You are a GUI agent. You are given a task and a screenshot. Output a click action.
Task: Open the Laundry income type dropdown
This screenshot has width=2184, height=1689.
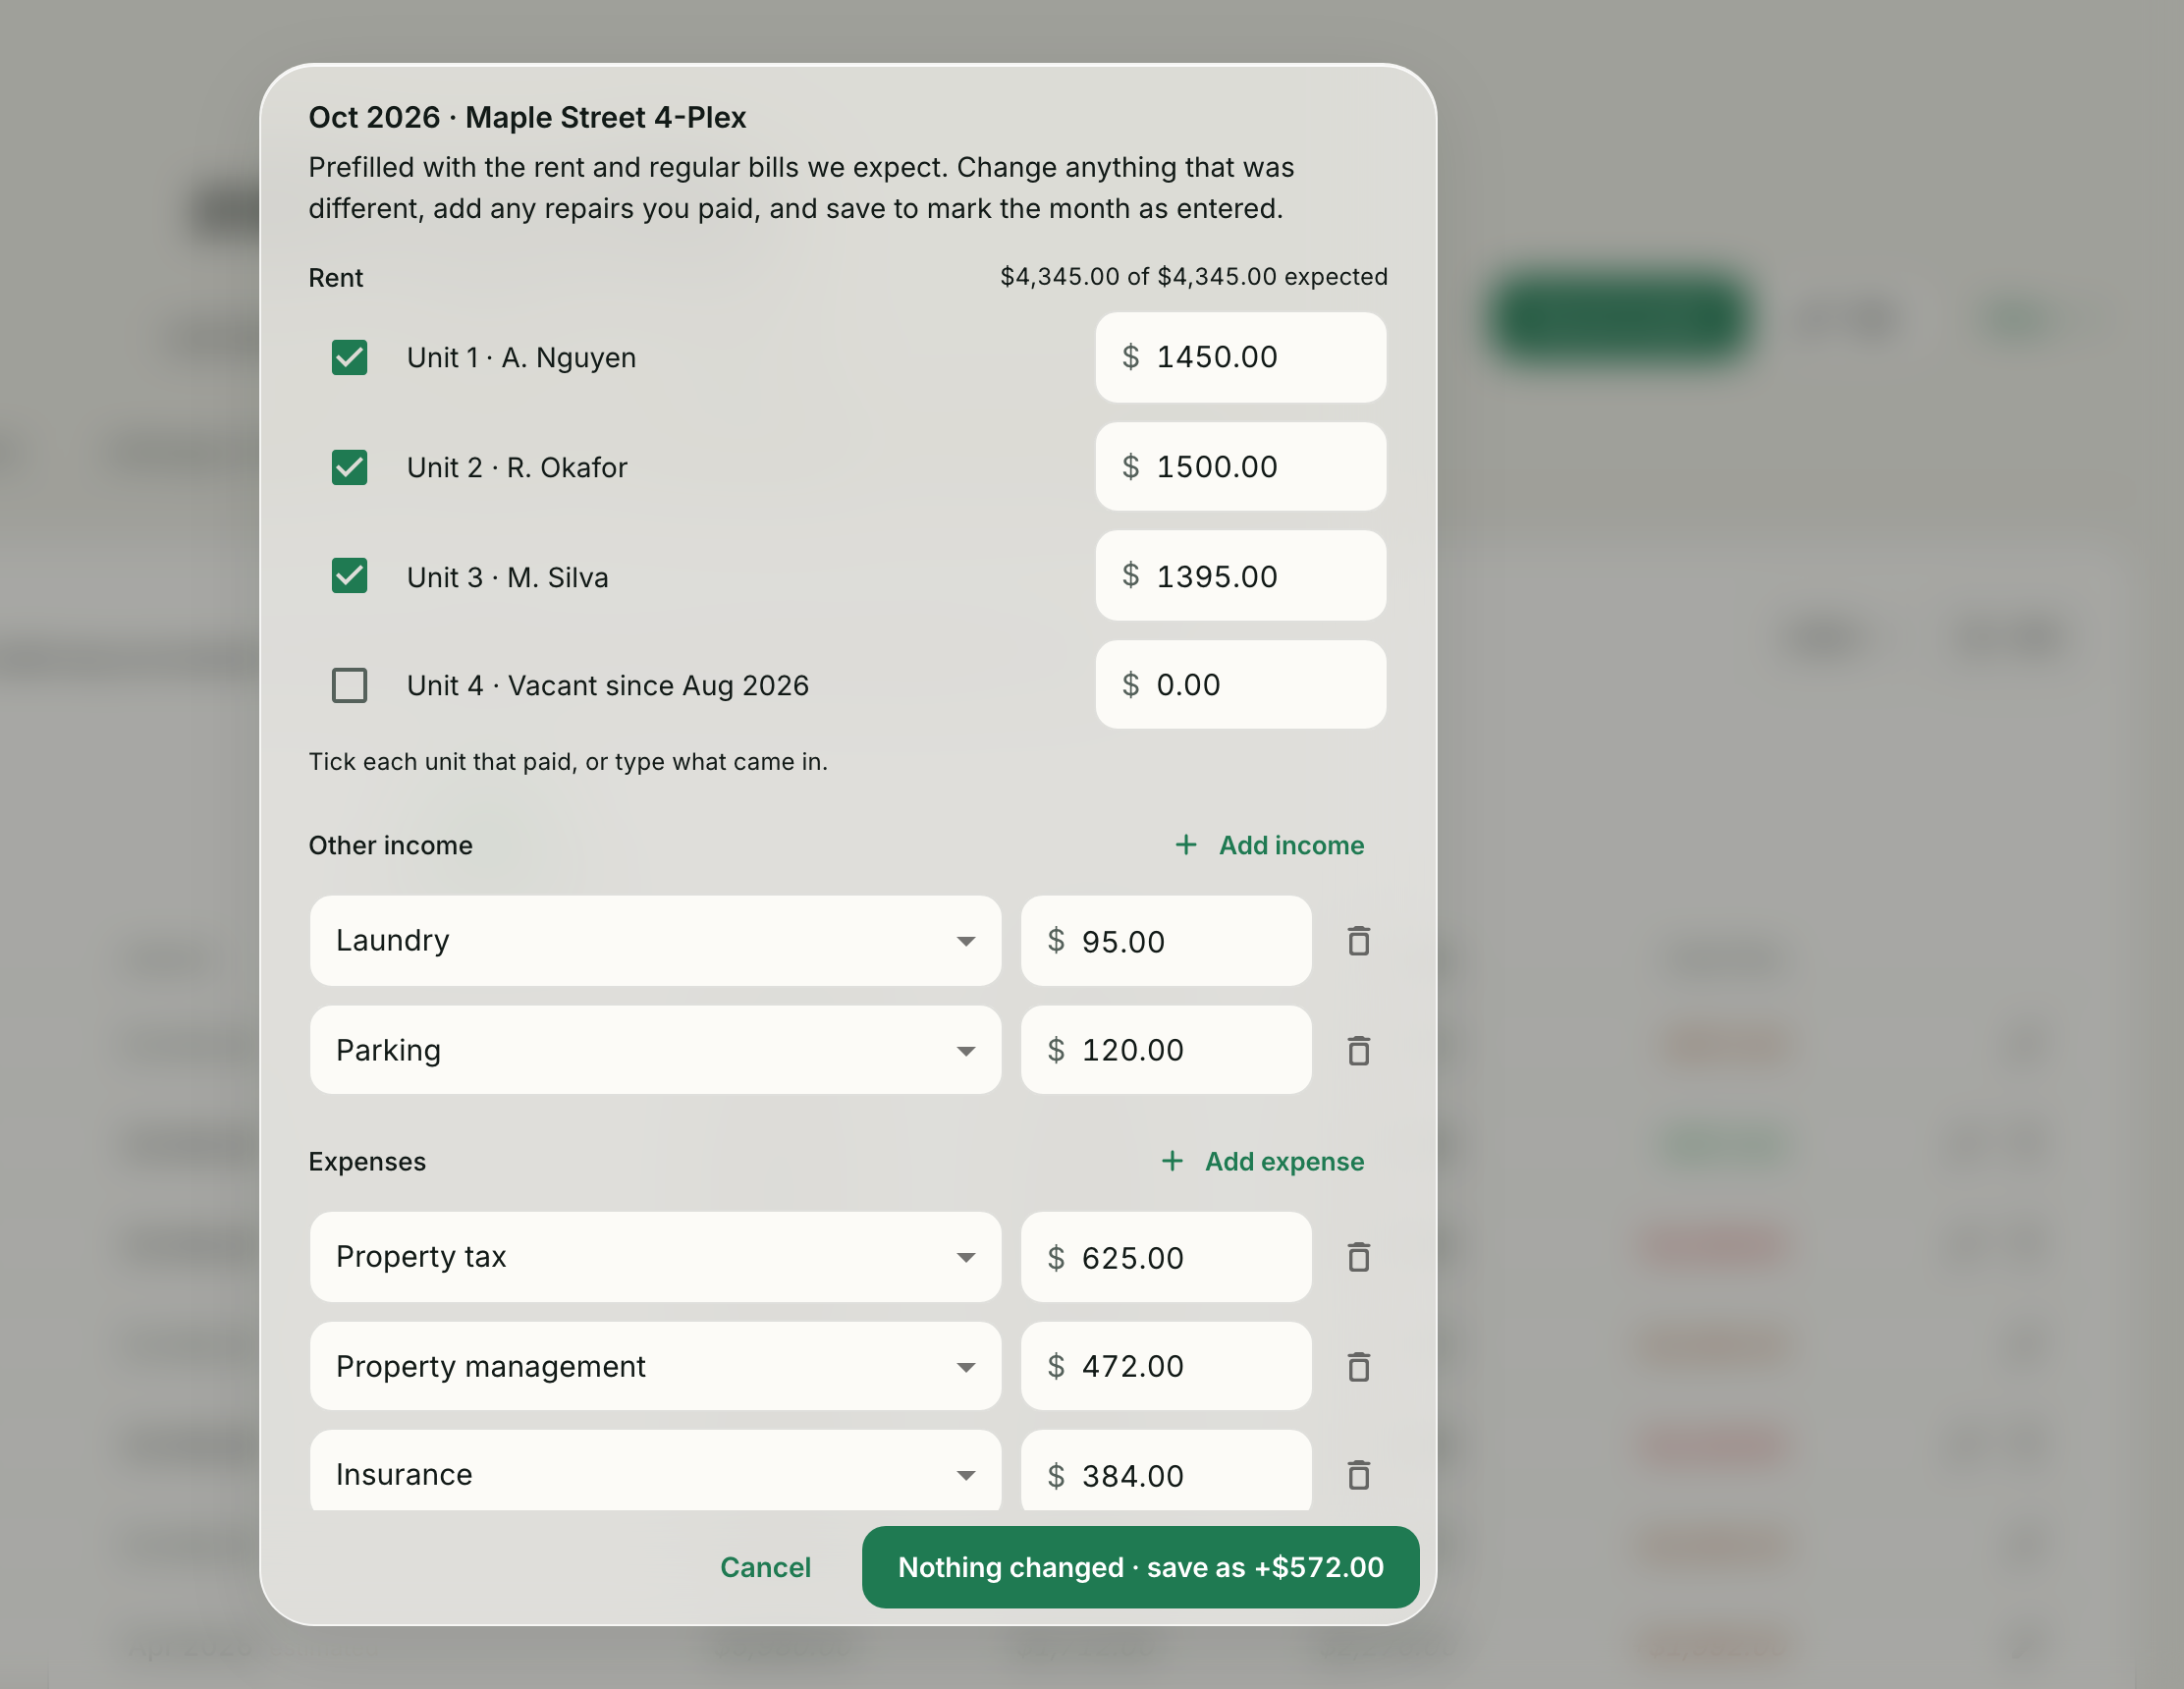click(655, 941)
